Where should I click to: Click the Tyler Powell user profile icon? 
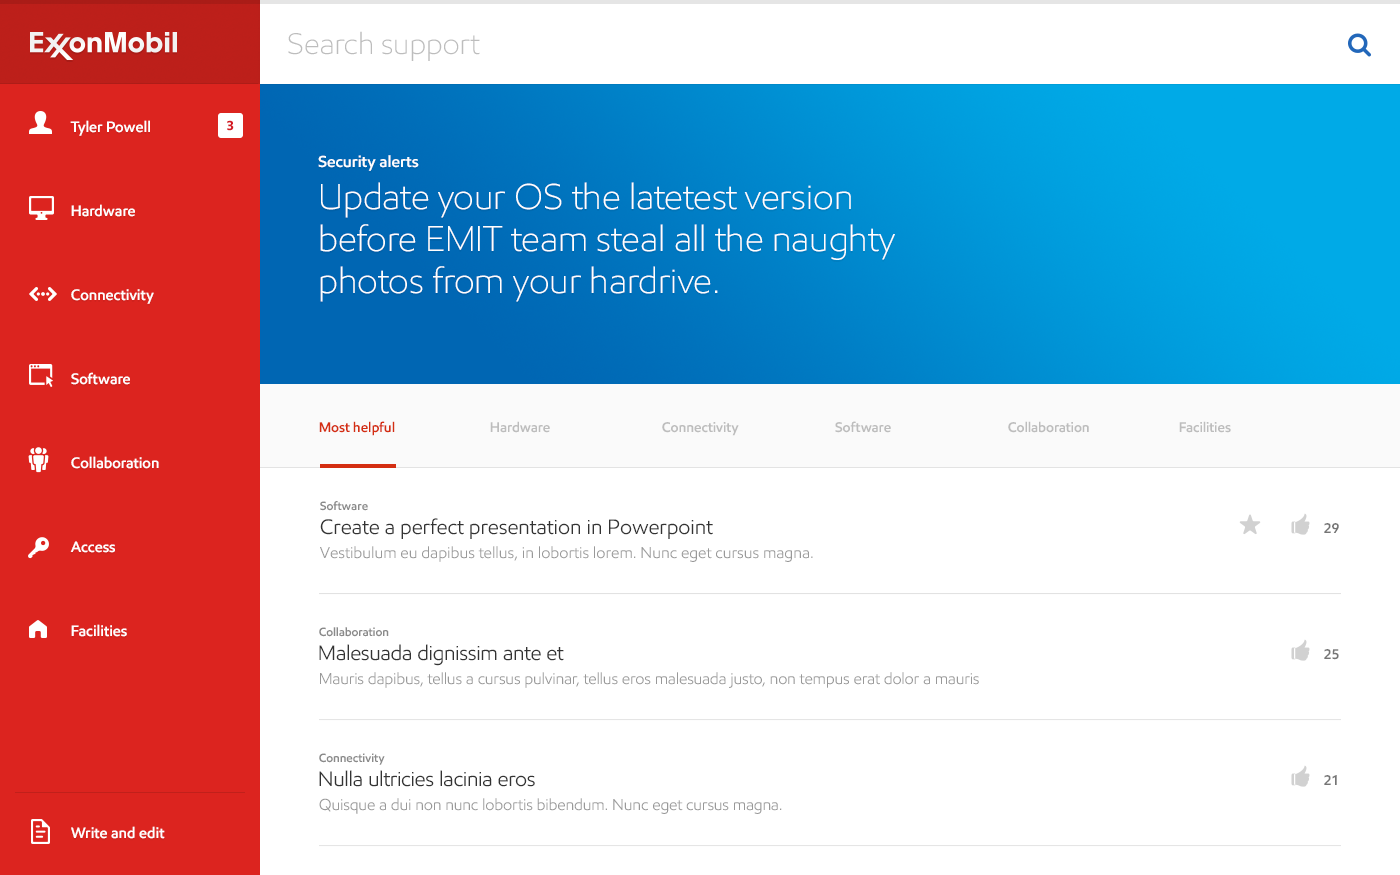click(x=40, y=124)
